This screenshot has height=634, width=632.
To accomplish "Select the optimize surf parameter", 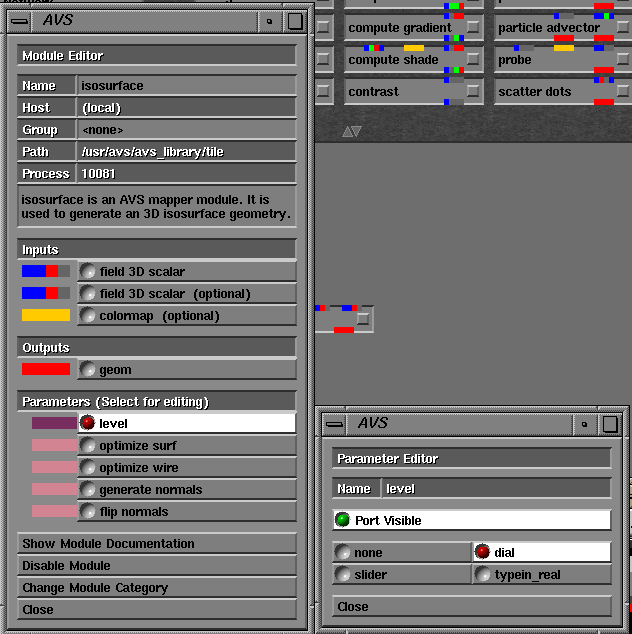I will (x=187, y=445).
